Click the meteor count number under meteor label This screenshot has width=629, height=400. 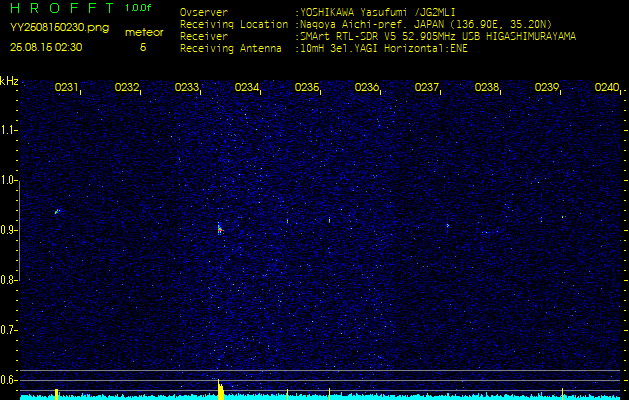point(143,47)
